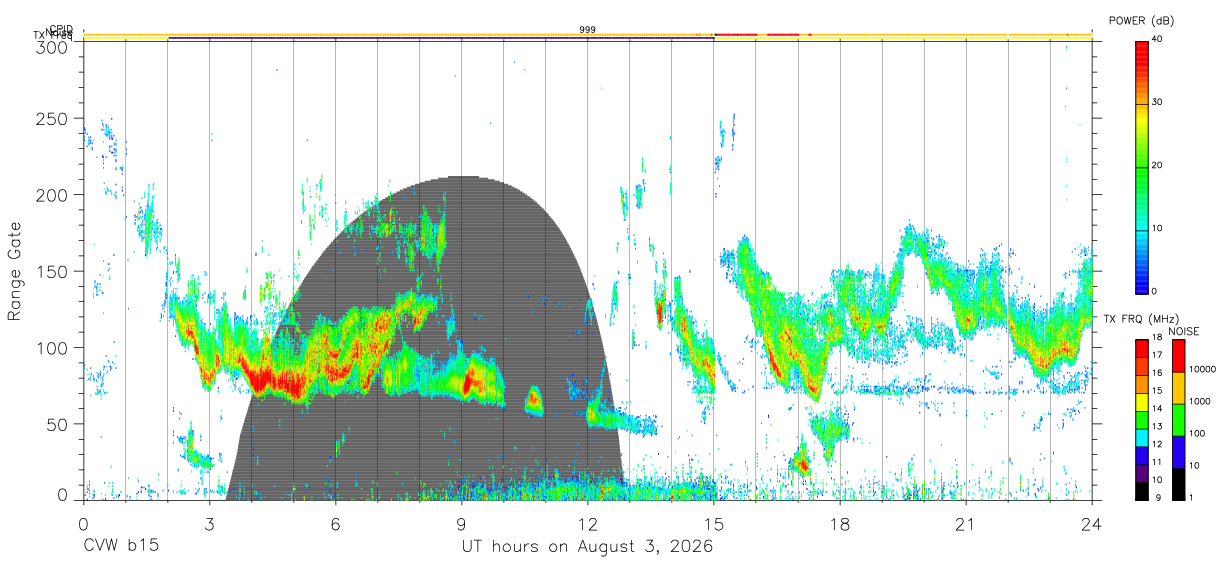Click the 20 tick on power colorbar
1228x567 pixels.
pos(1158,165)
